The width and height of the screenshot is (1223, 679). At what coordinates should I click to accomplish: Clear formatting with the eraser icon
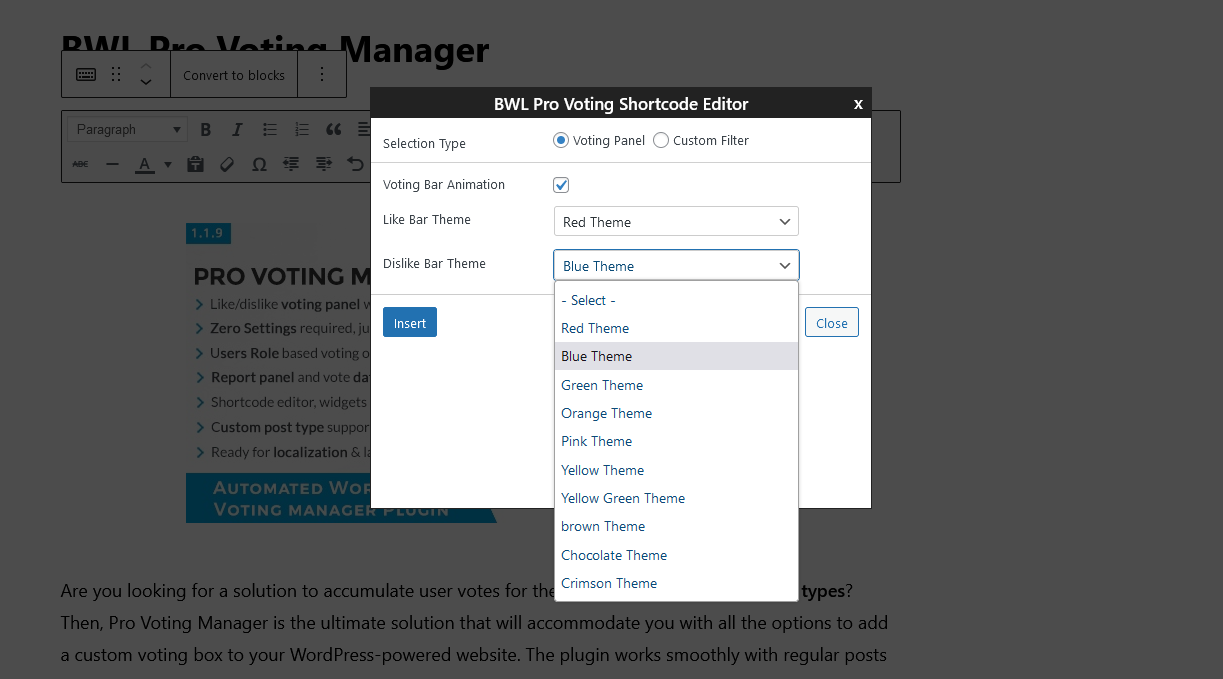pos(227,164)
